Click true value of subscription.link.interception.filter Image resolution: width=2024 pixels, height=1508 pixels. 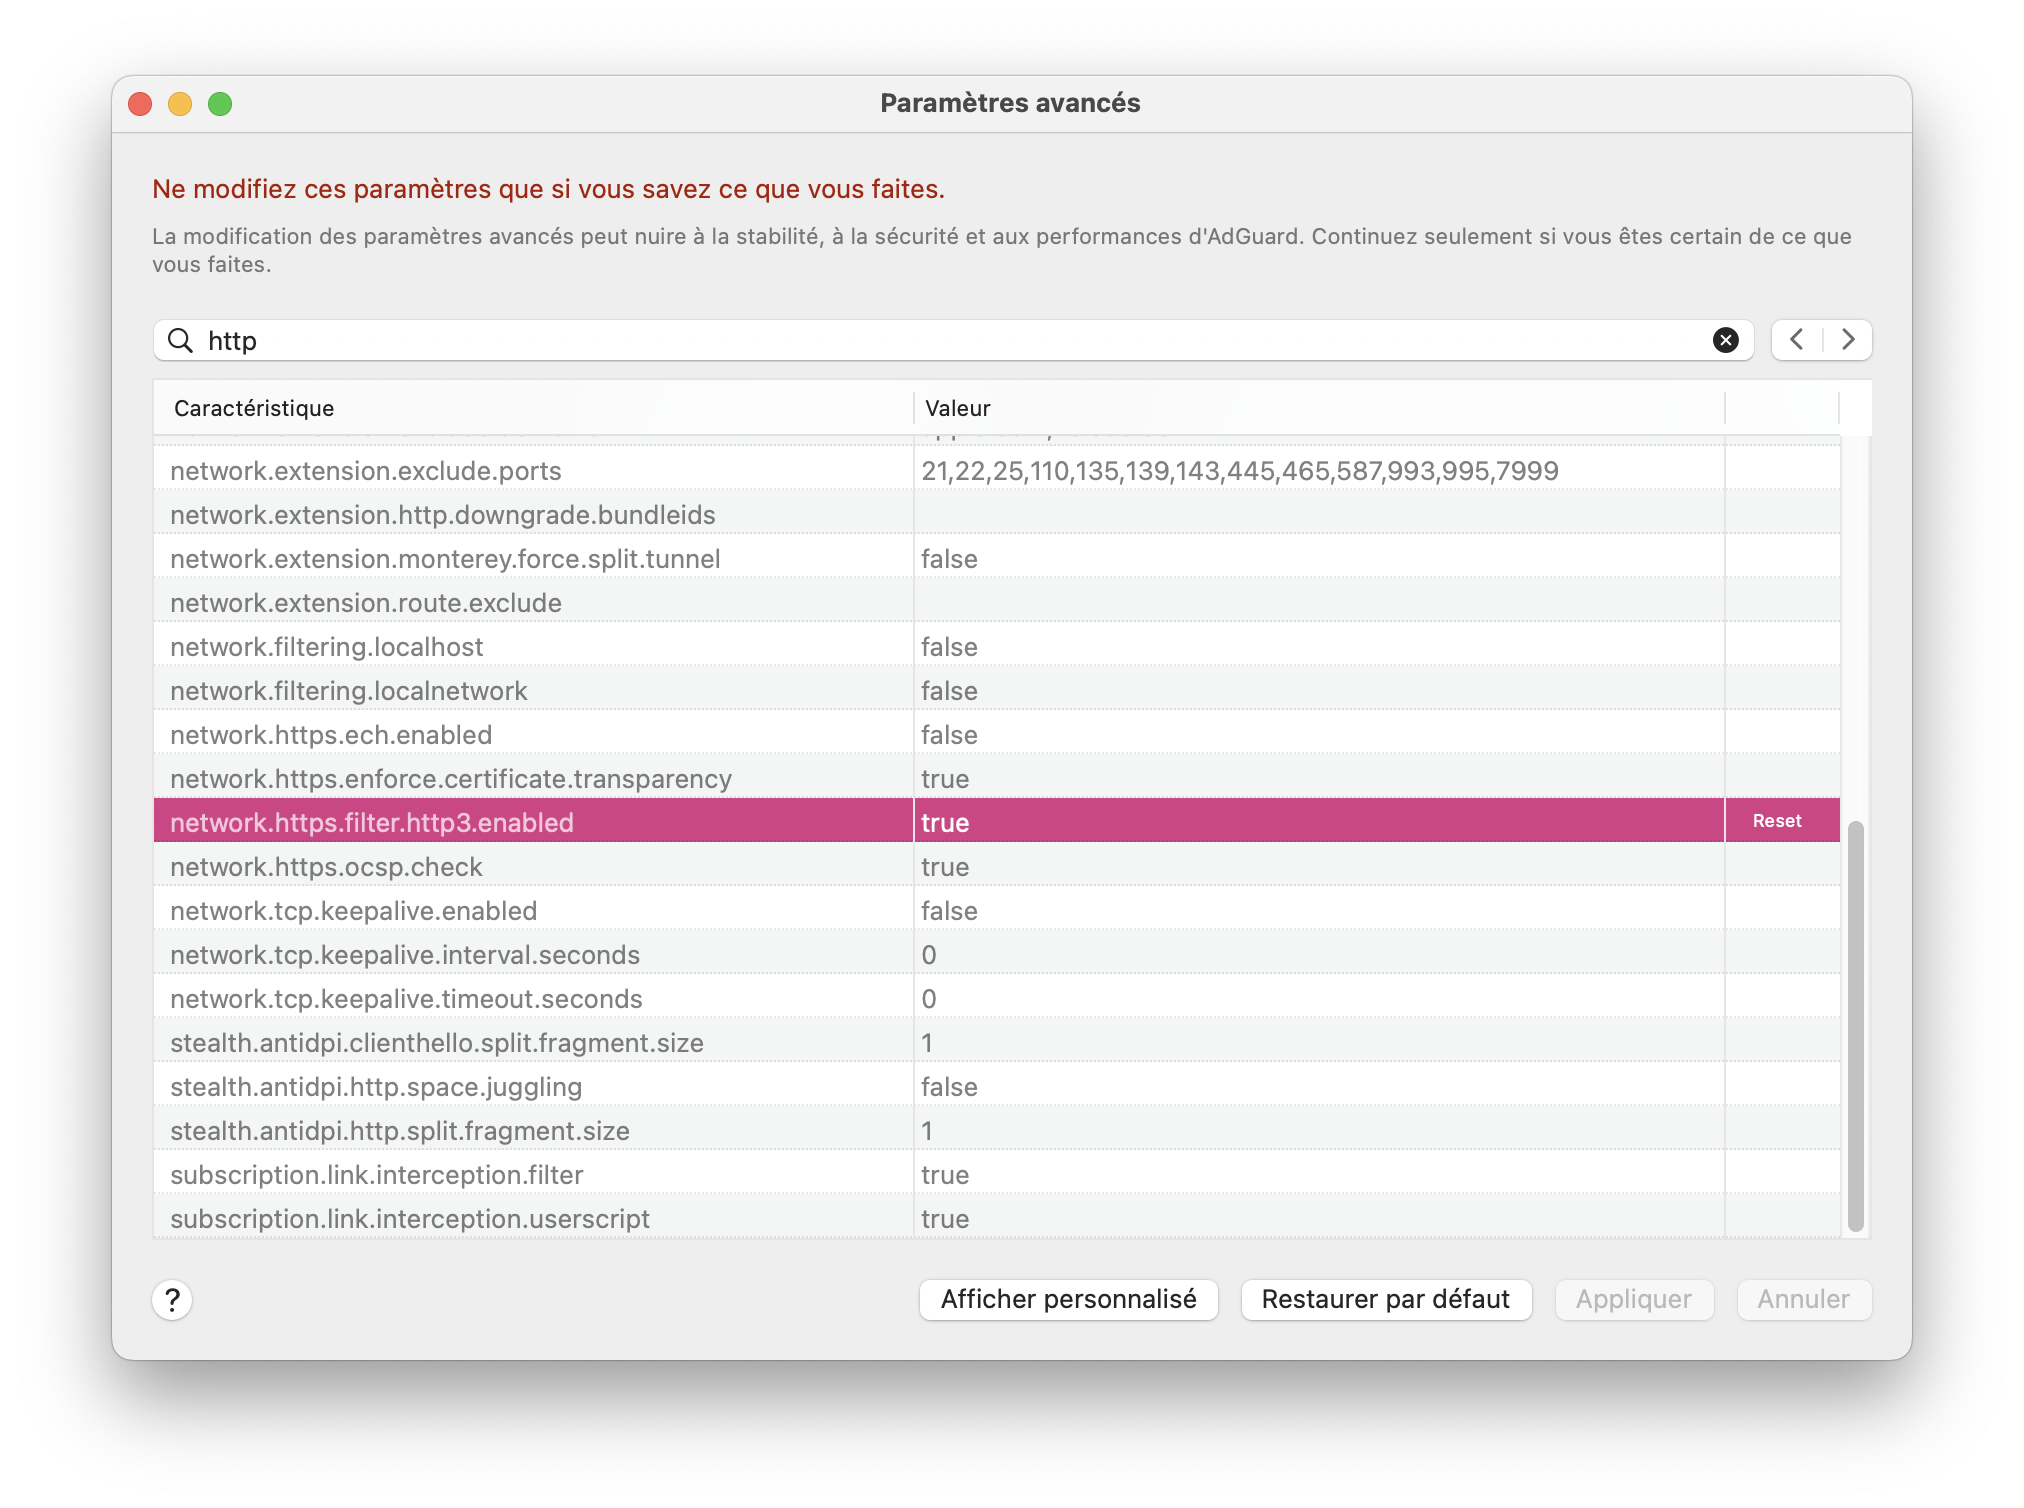[x=945, y=1175]
